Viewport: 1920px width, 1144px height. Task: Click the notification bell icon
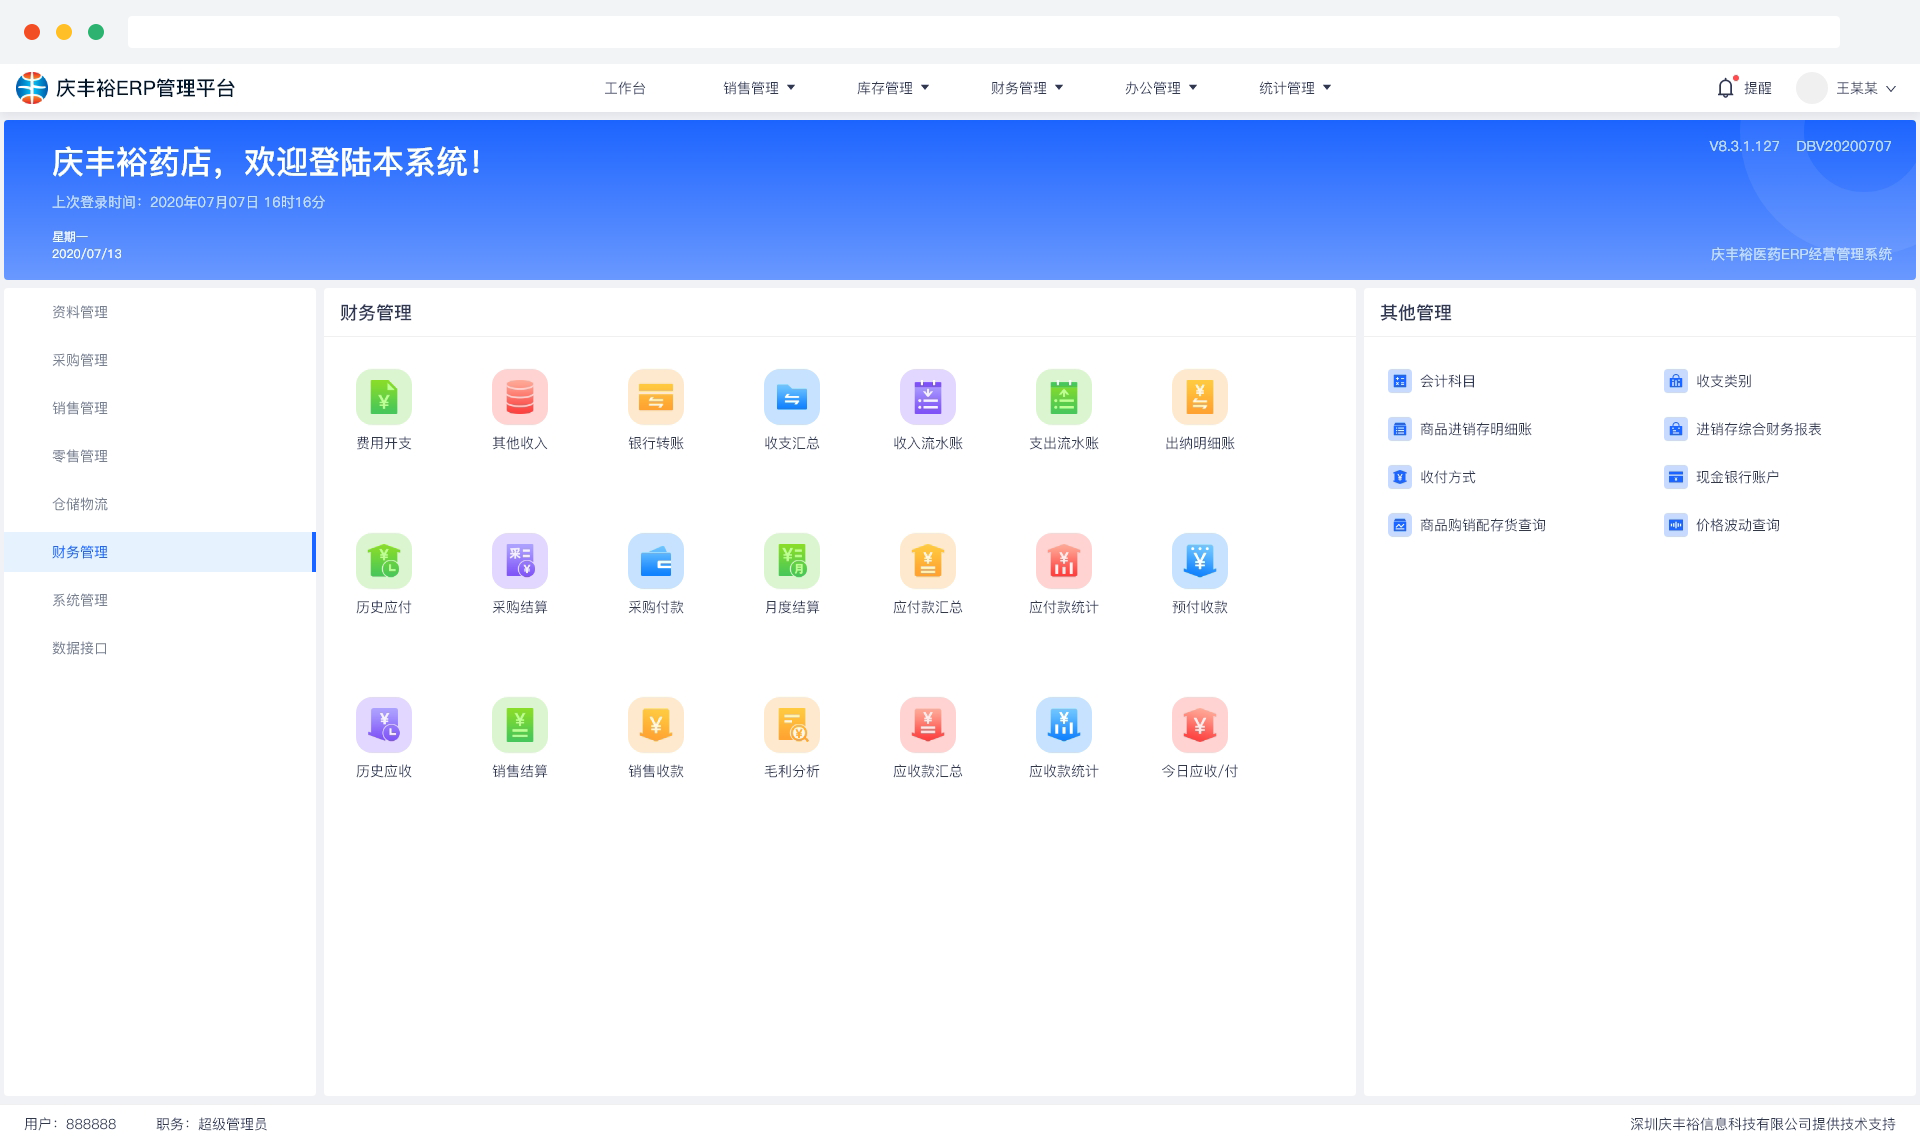pyautogui.click(x=1725, y=88)
